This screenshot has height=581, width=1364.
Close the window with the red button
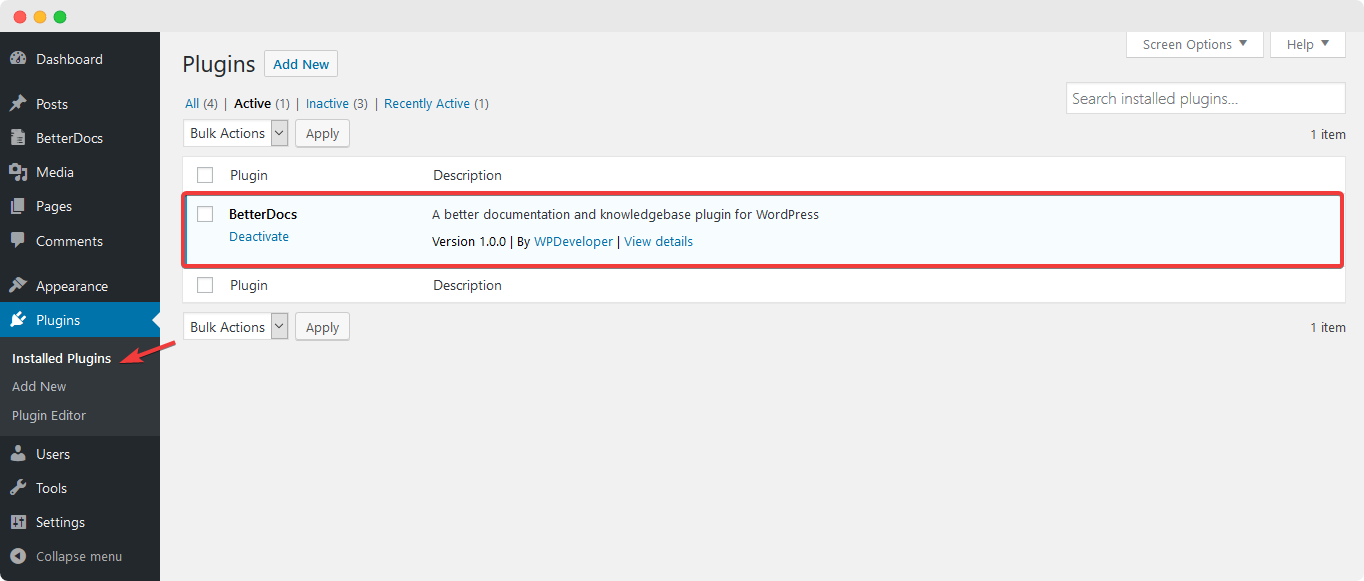click(20, 17)
